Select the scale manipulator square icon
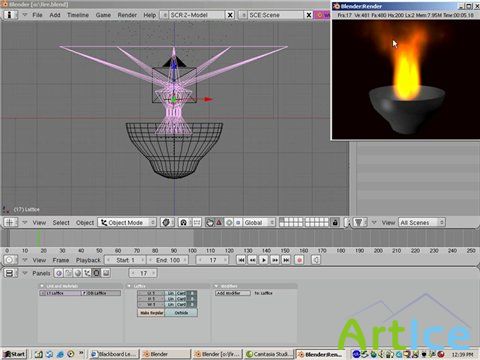Viewport: 480px width, 360px height. tap(238, 222)
